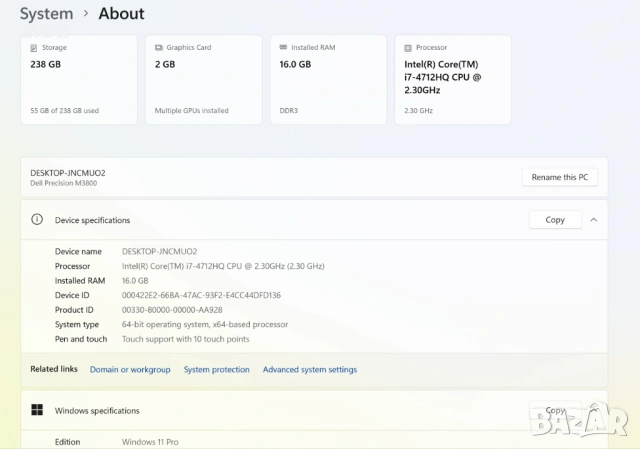Image resolution: width=640 pixels, height=449 pixels.
Task: Select Product ID value 00330-80000-00000-AA928
Action: tap(172, 310)
